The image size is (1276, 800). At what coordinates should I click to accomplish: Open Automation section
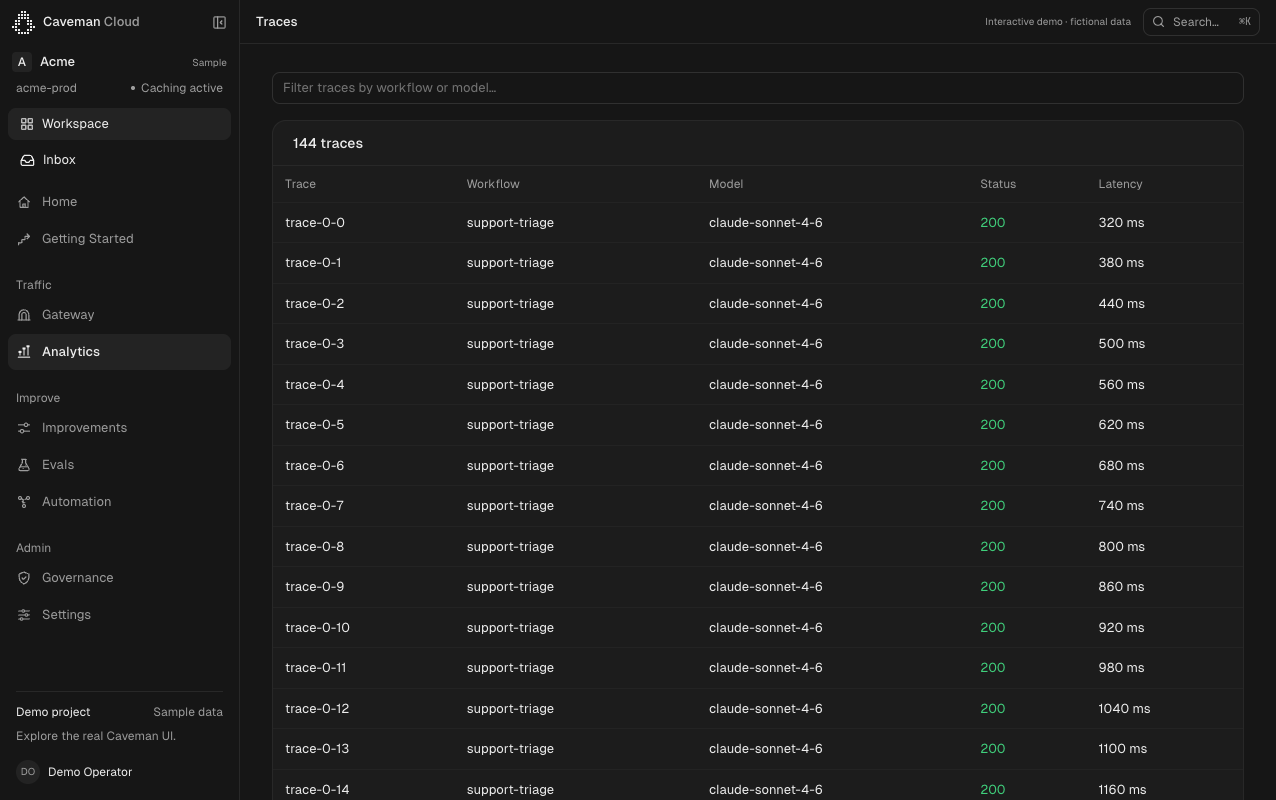(x=119, y=502)
